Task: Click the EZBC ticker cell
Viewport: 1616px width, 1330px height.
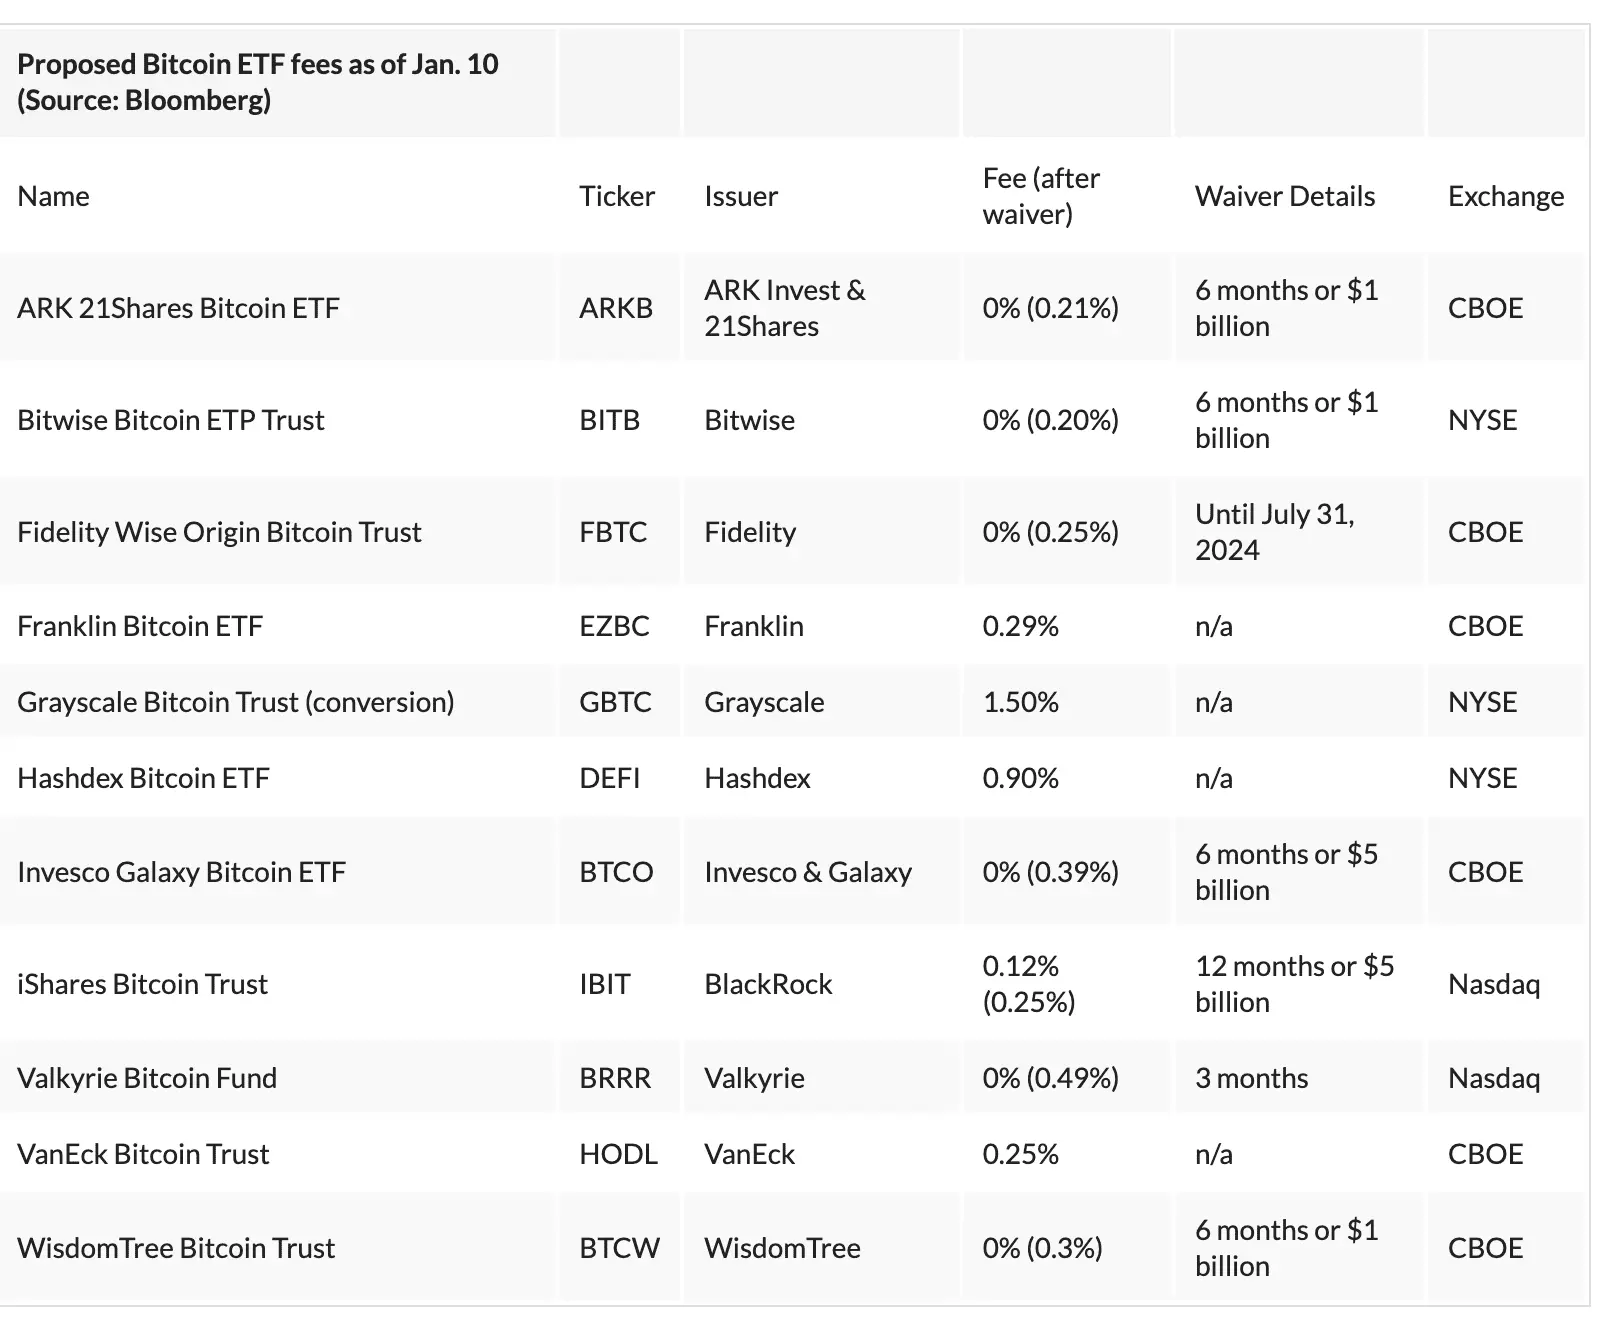Action: 614,626
